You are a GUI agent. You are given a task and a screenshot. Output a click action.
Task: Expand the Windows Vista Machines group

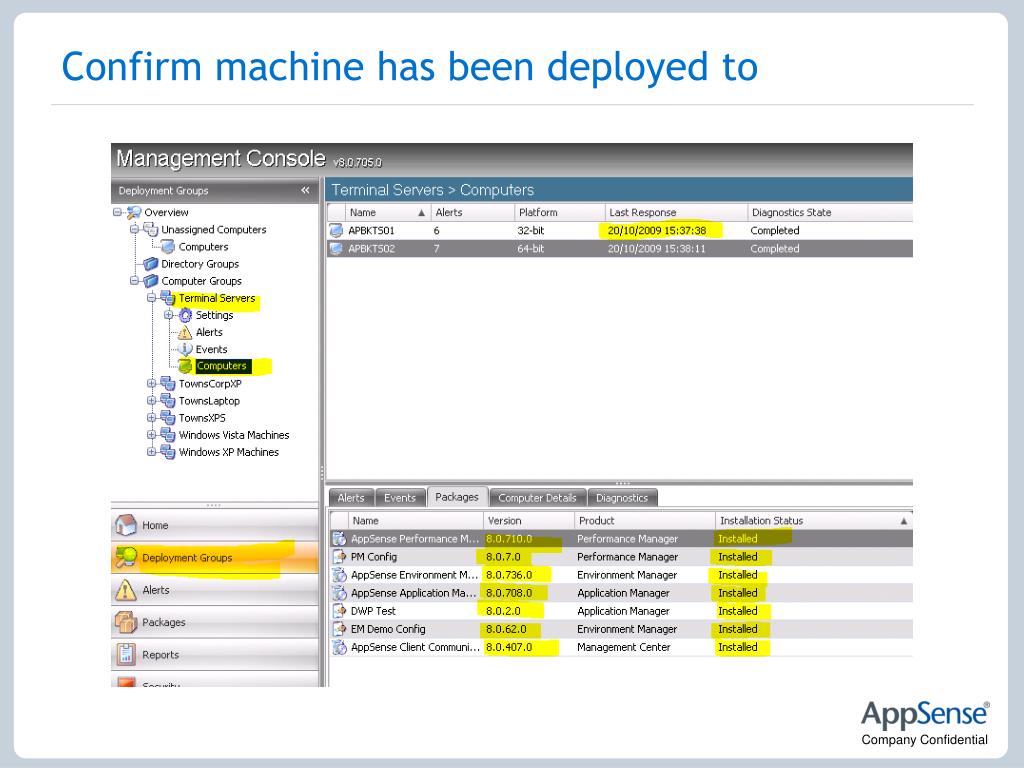coord(152,434)
